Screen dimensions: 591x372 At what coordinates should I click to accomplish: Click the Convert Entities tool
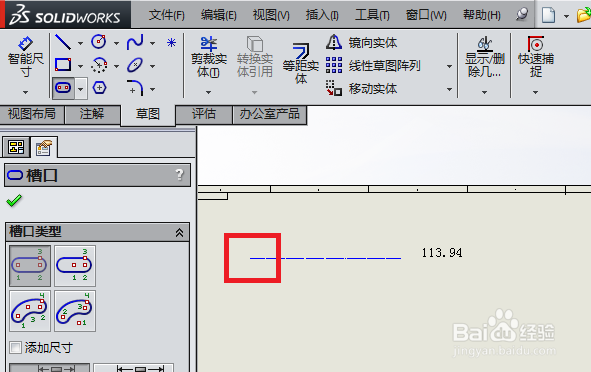pyautogui.click(x=255, y=57)
